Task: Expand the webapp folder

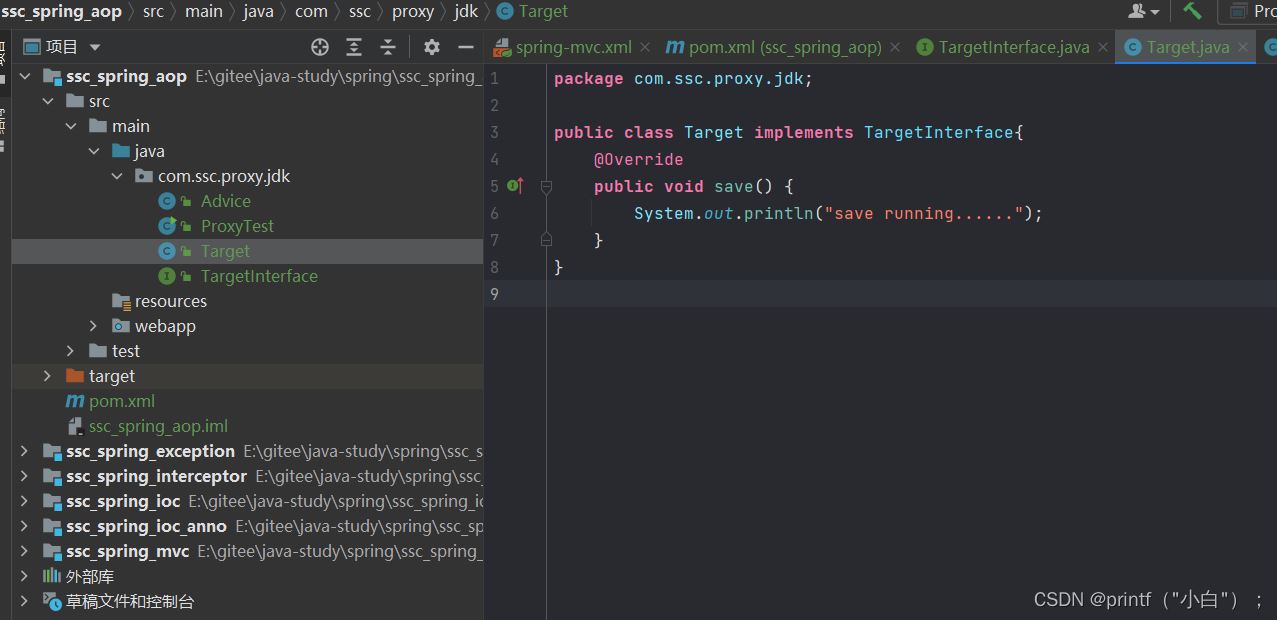Action: (94, 326)
